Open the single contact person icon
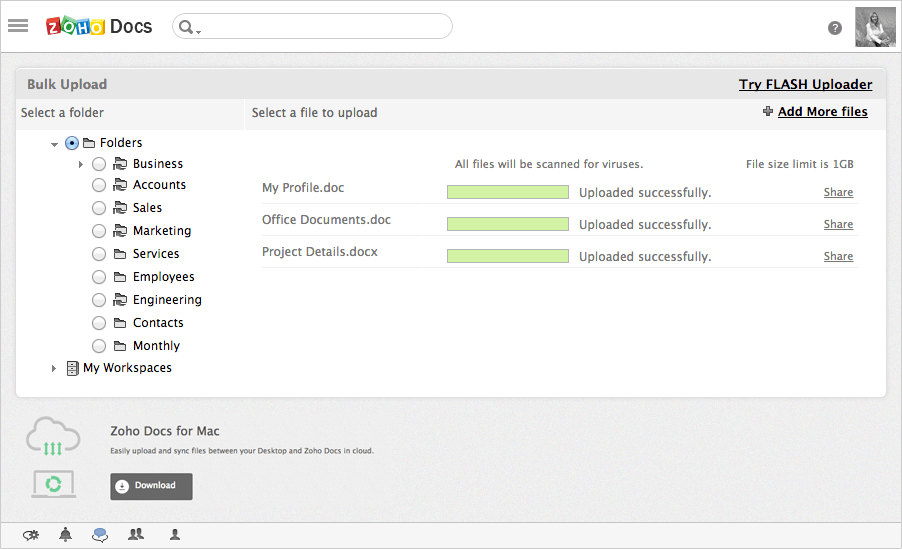The height and width of the screenshot is (549, 902). click(x=175, y=535)
